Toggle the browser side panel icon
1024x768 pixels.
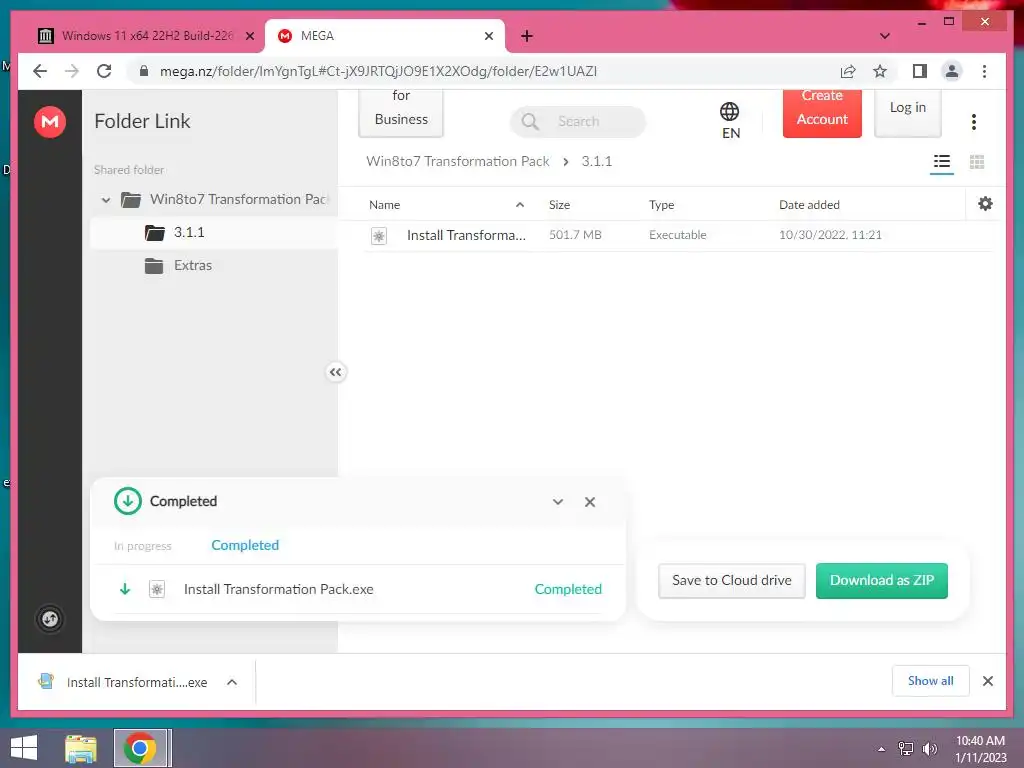coord(920,71)
